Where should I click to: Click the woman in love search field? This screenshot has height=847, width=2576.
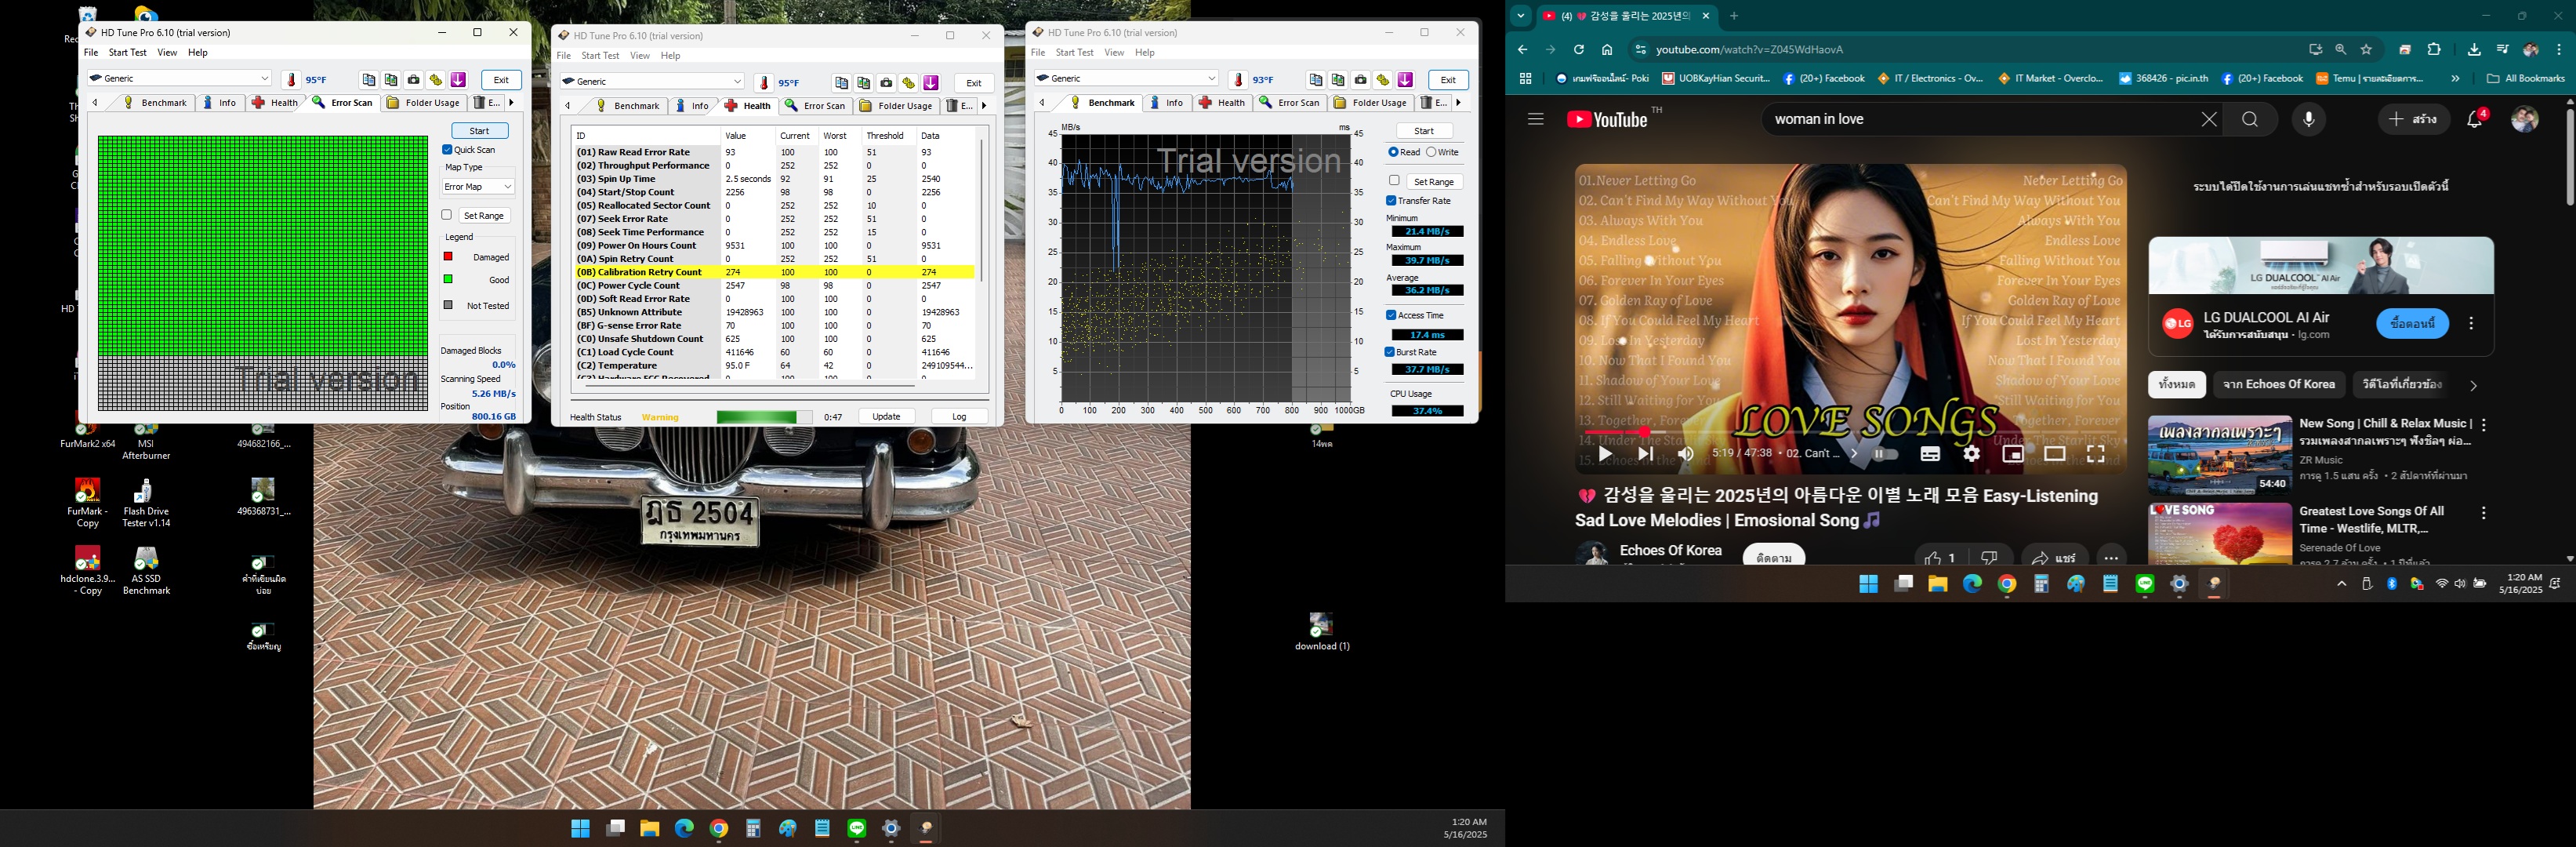pyautogui.click(x=1980, y=119)
